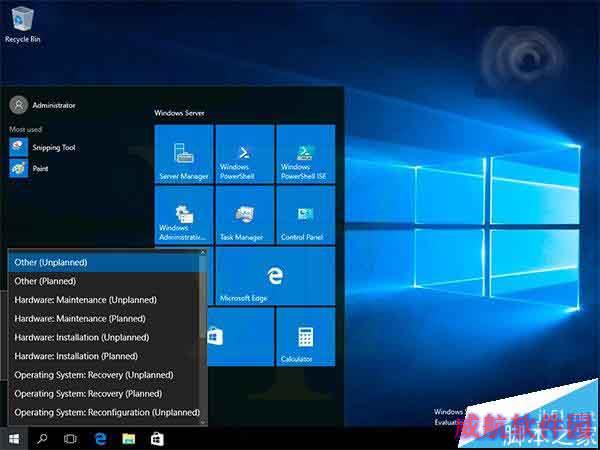Screen dimensions: 600x450
Task: Click the reason list scroll-down arrow
Action: pos(203,422)
